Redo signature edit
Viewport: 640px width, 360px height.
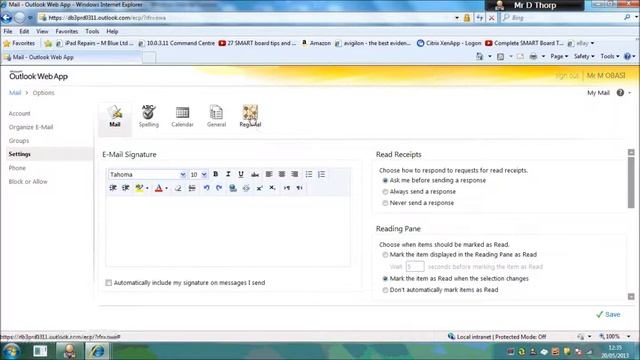coord(219,188)
